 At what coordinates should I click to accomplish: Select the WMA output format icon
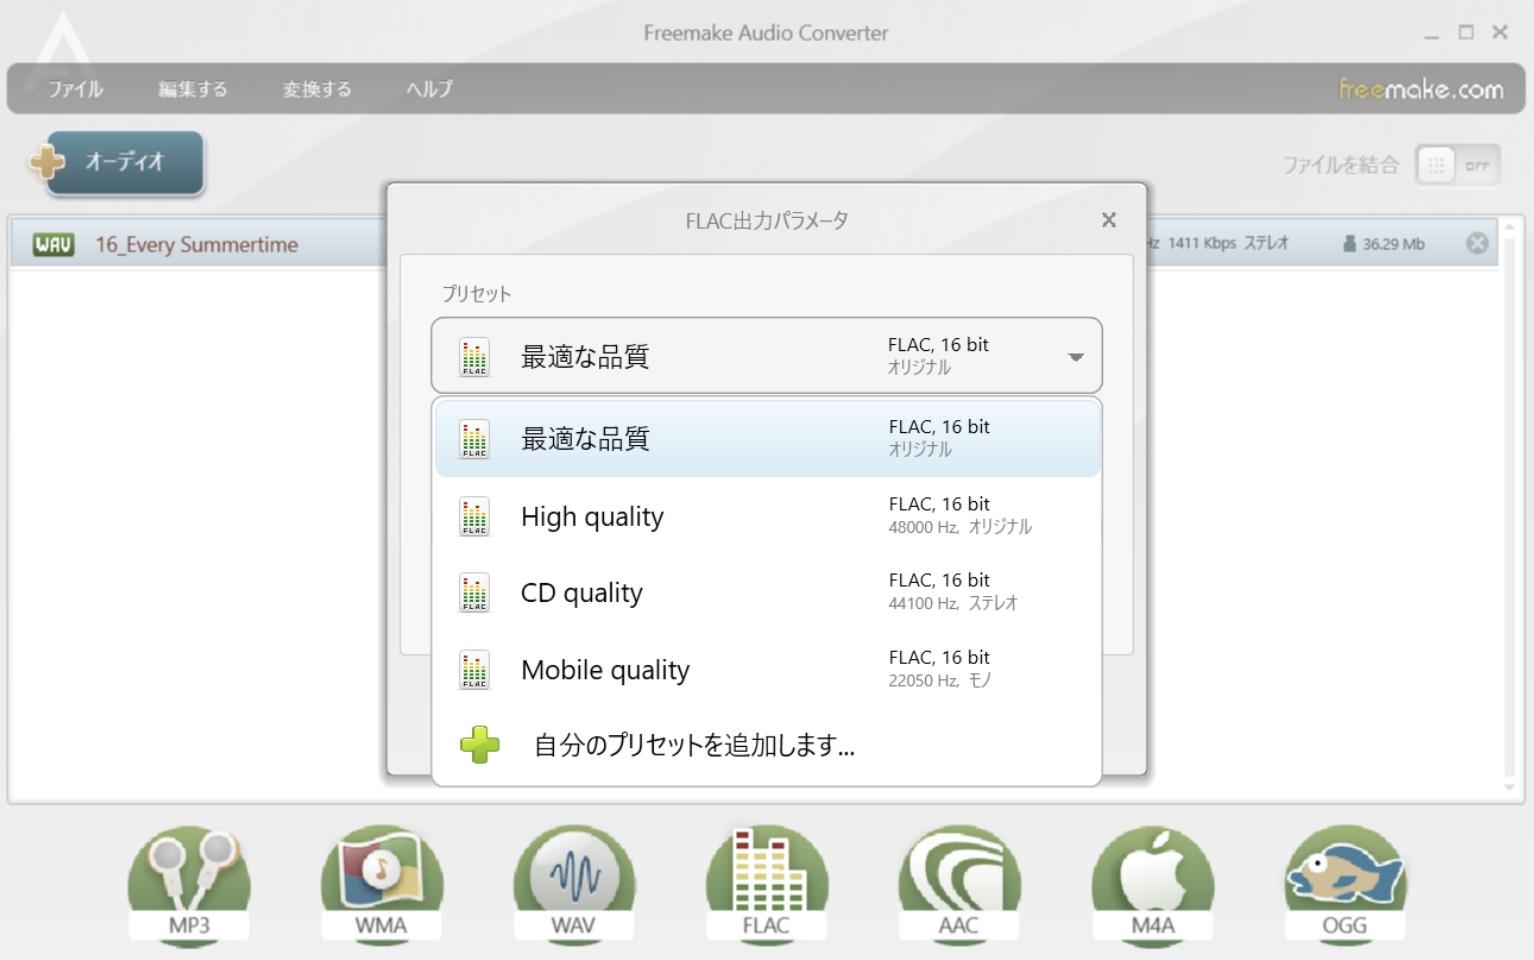pos(380,880)
